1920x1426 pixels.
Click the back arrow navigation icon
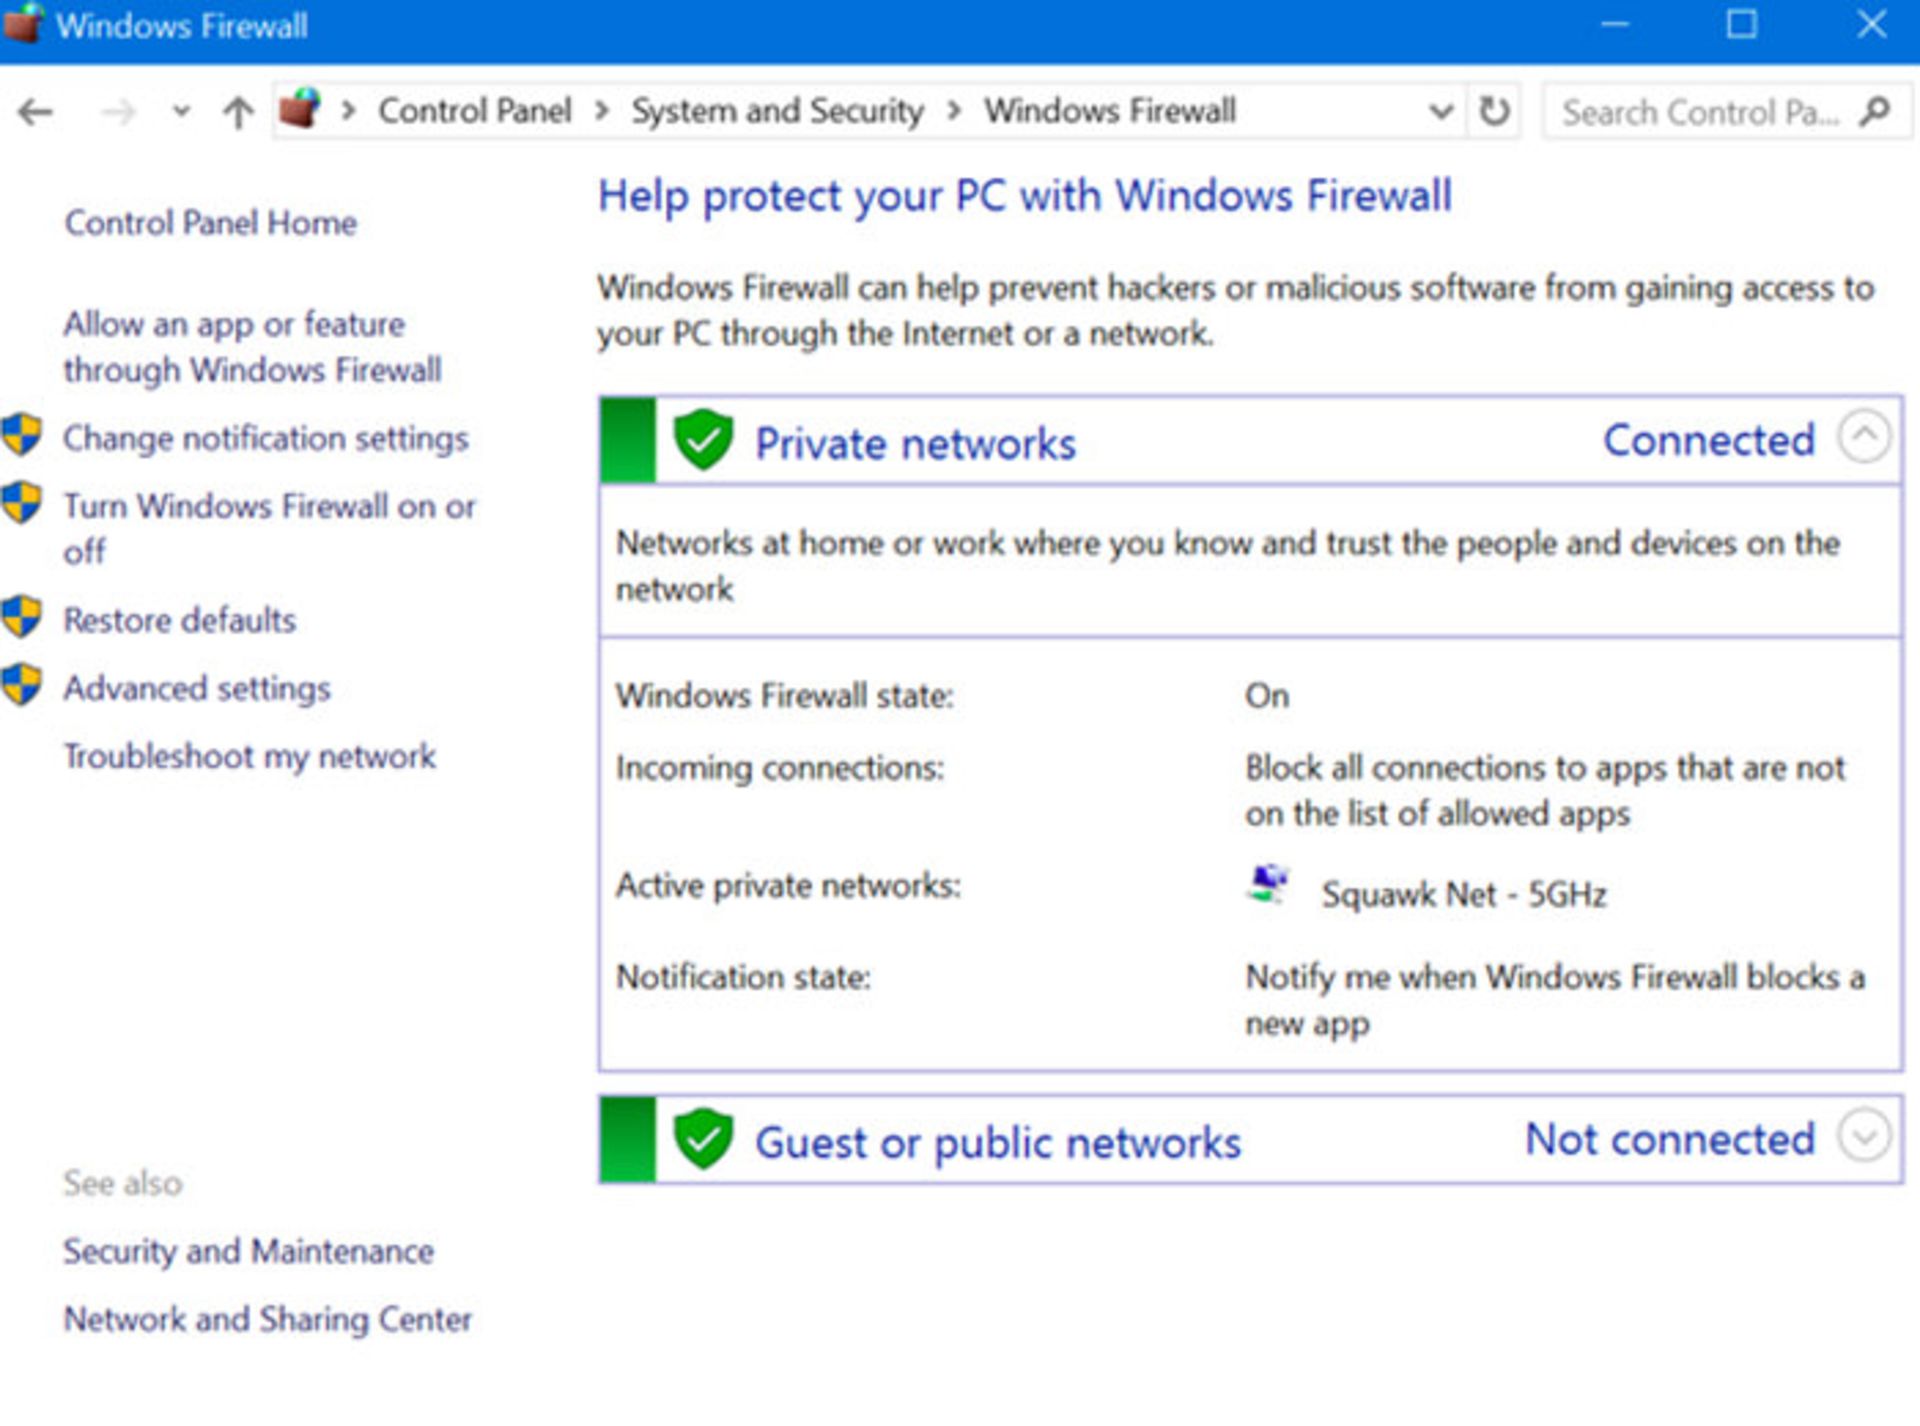pos(35,111)
